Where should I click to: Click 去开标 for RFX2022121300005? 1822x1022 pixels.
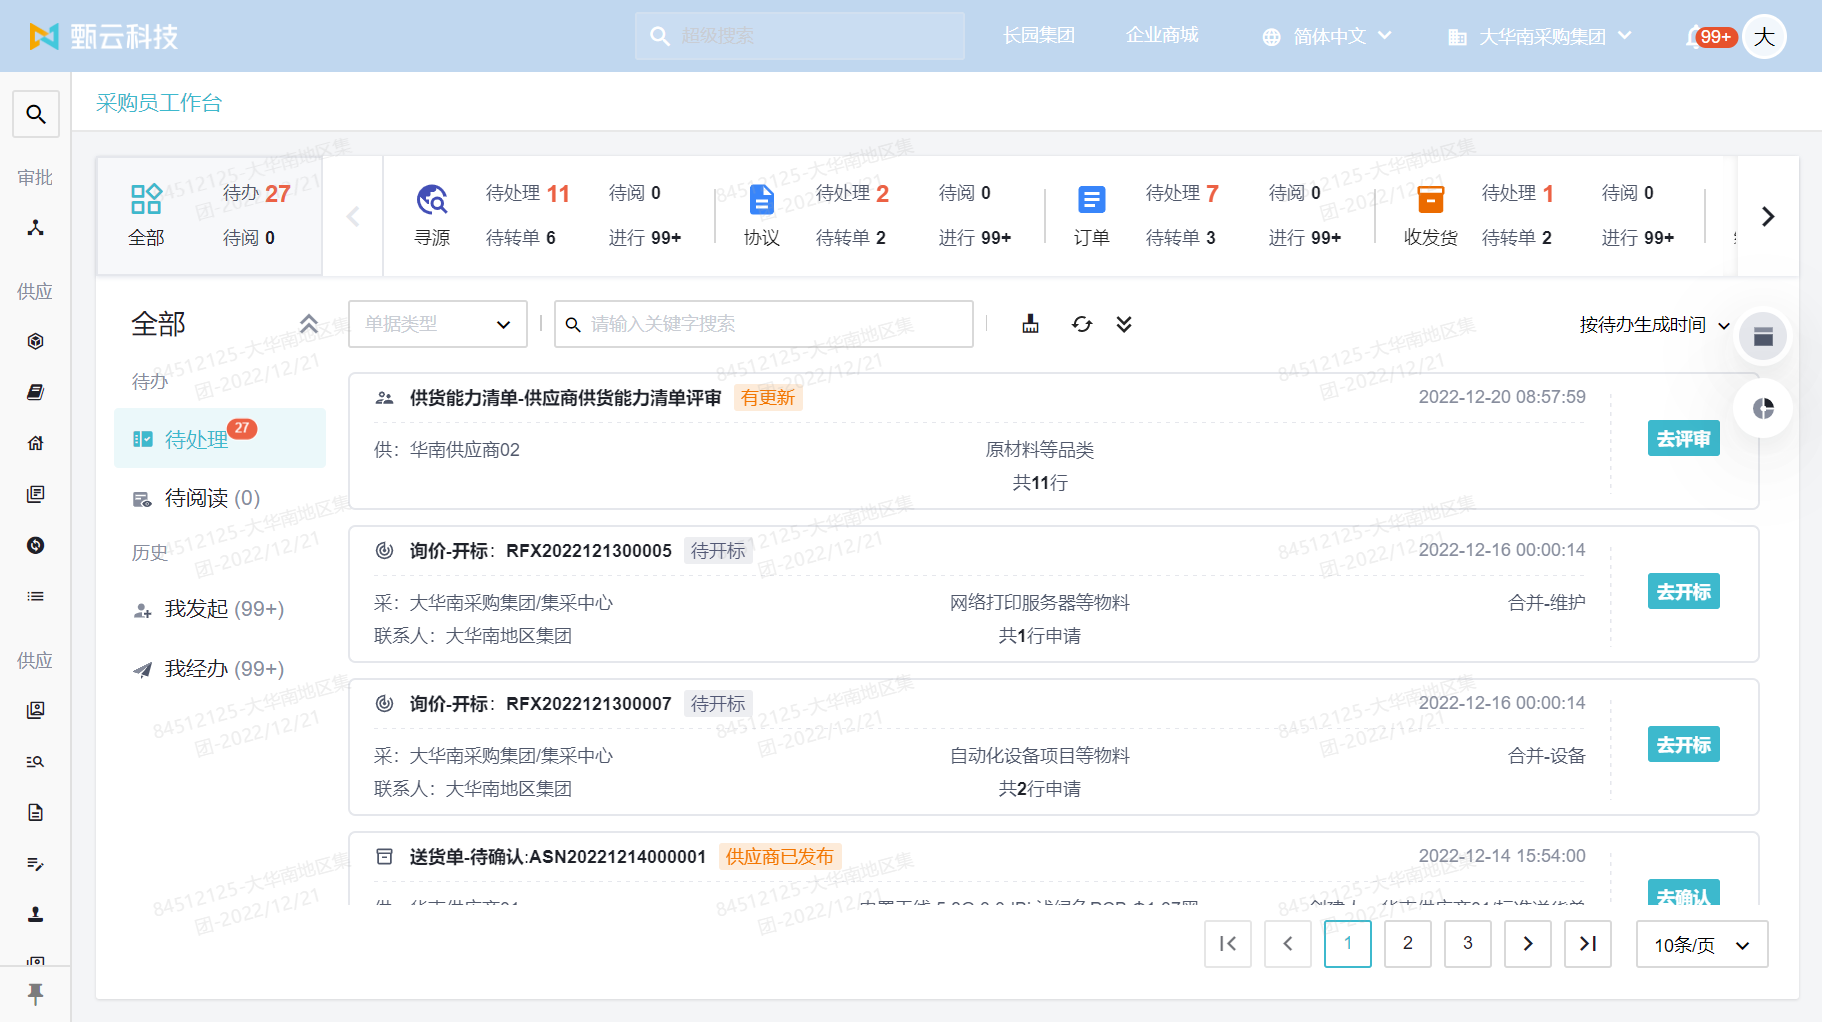pyautogui.click(x=1684, y=592)
